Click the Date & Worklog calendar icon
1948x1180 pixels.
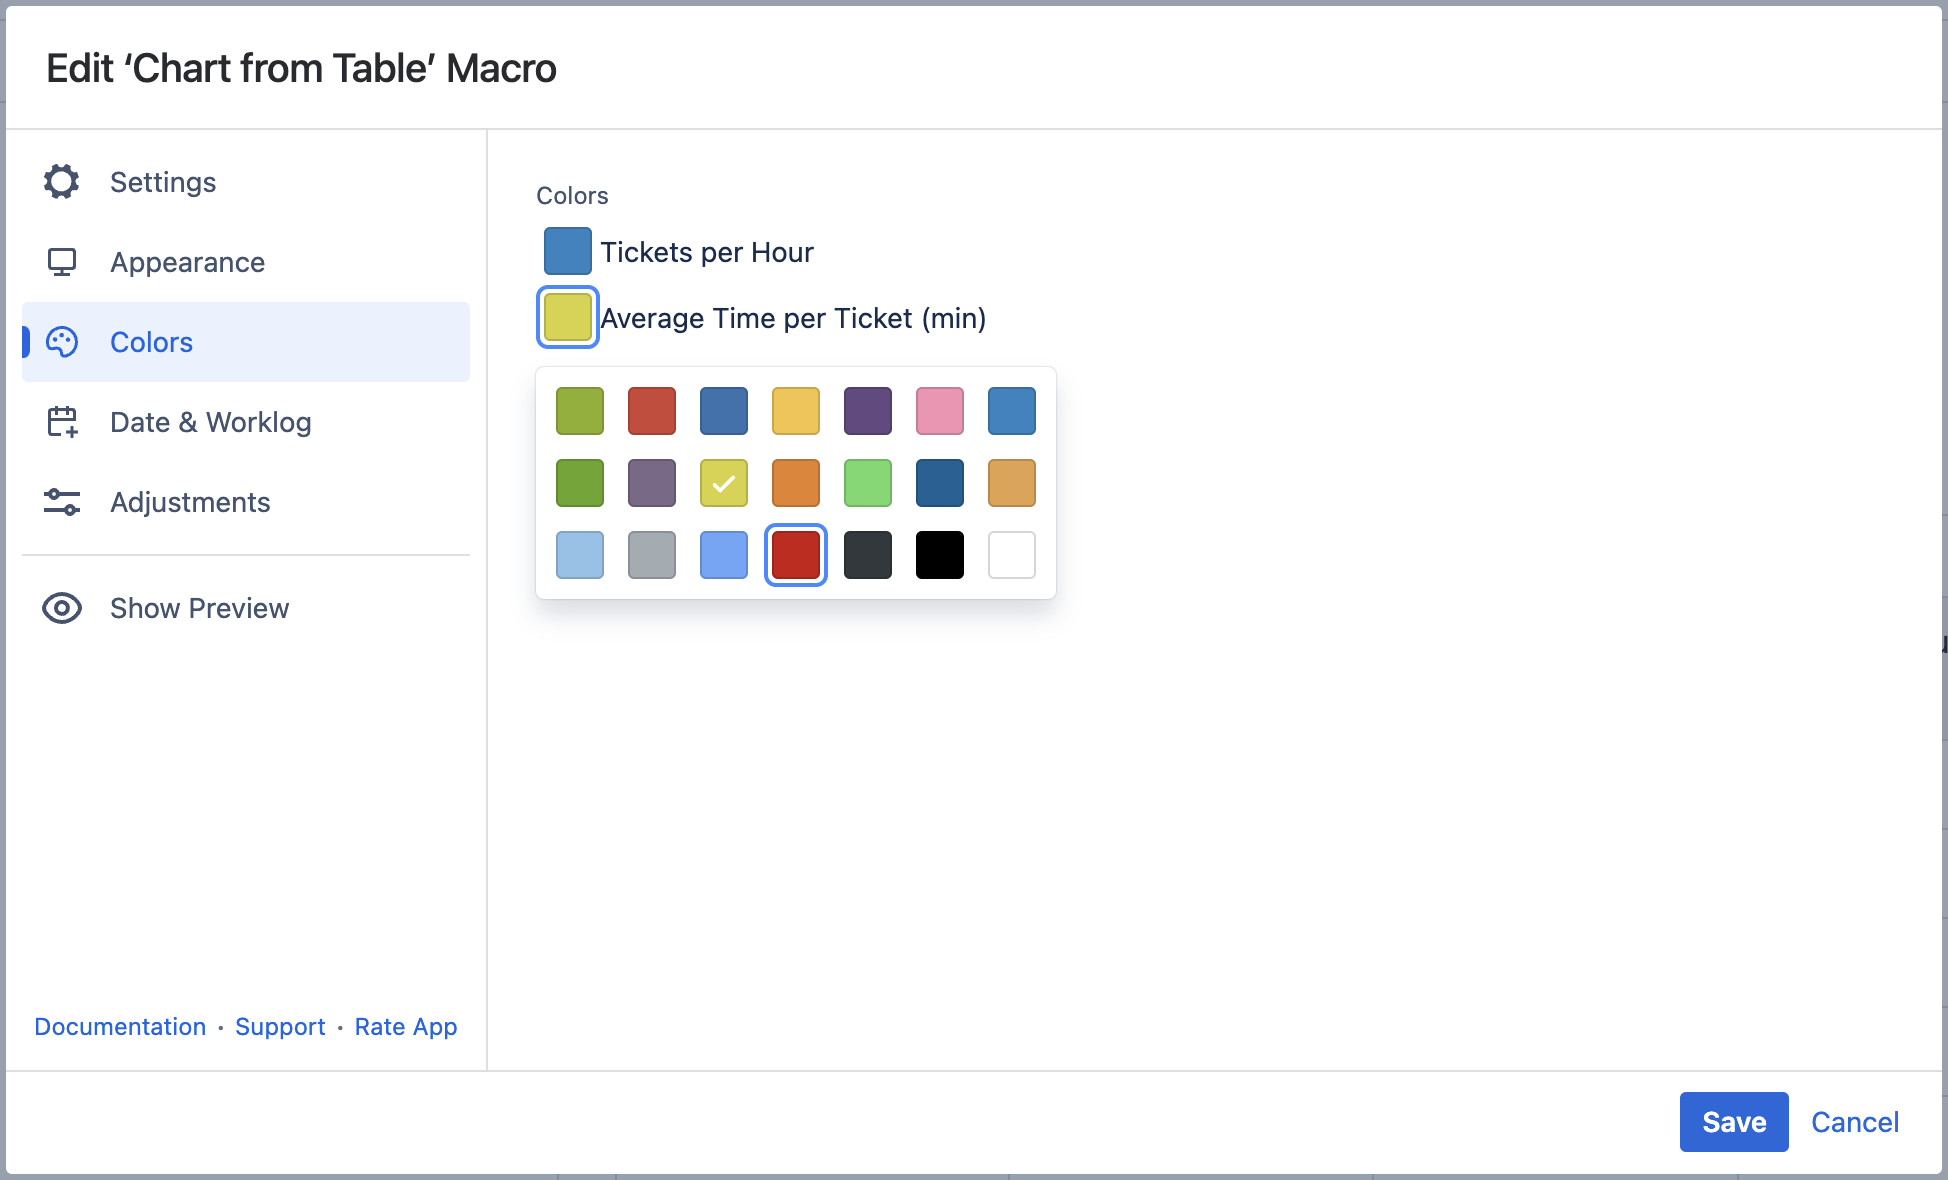click(x=61, y=422)
